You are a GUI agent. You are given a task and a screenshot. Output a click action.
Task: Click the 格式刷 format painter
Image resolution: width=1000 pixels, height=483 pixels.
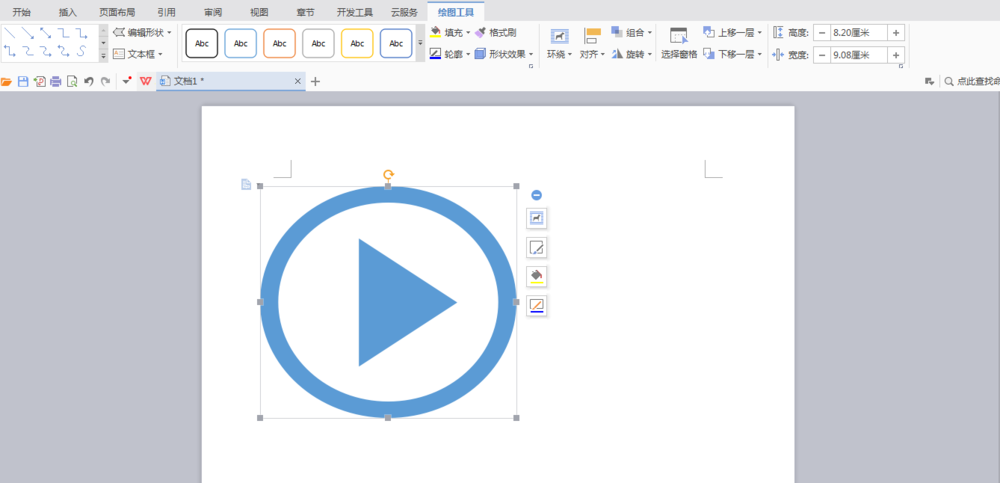pyautogui.click(x=496, y=32)
